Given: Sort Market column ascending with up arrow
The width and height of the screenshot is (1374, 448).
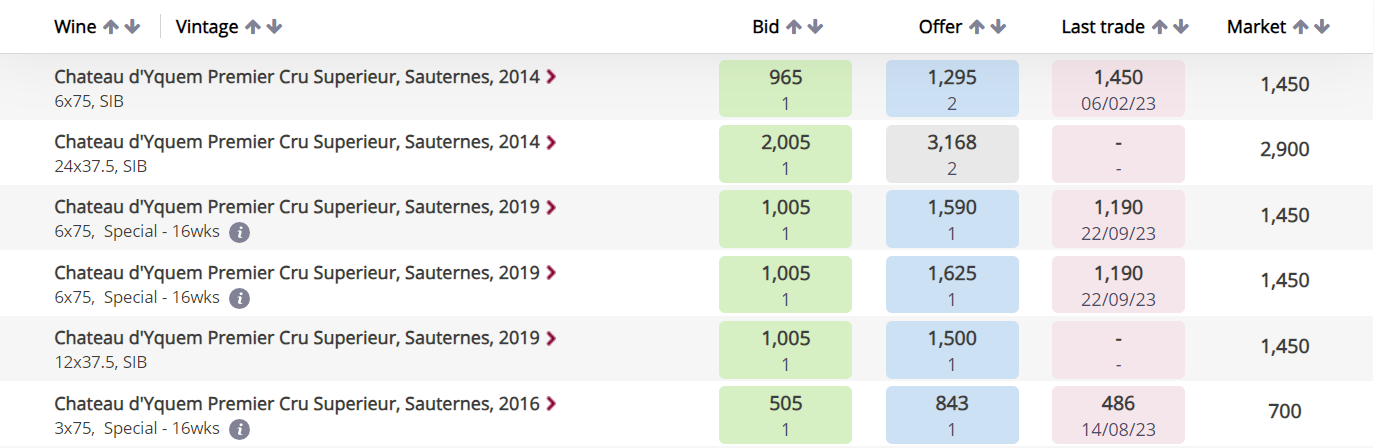Looking at the screenshot, I should [1300, 27].
